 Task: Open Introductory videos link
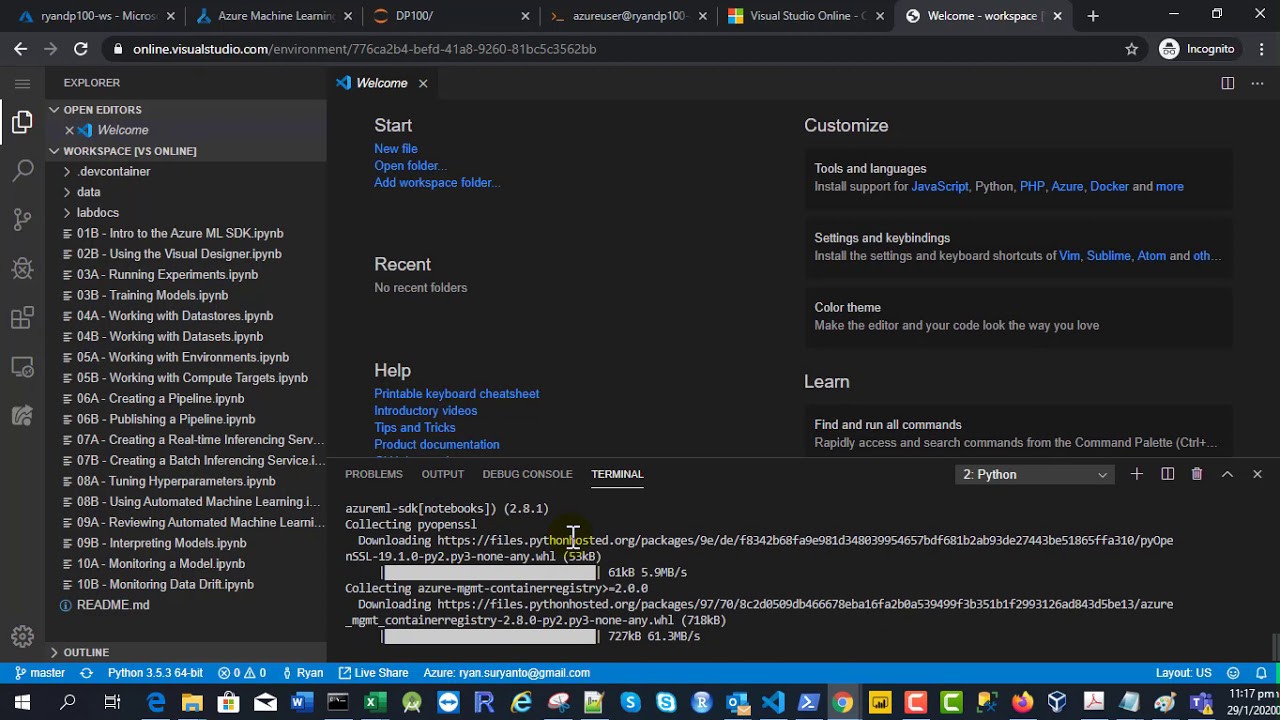click(425, 411)
